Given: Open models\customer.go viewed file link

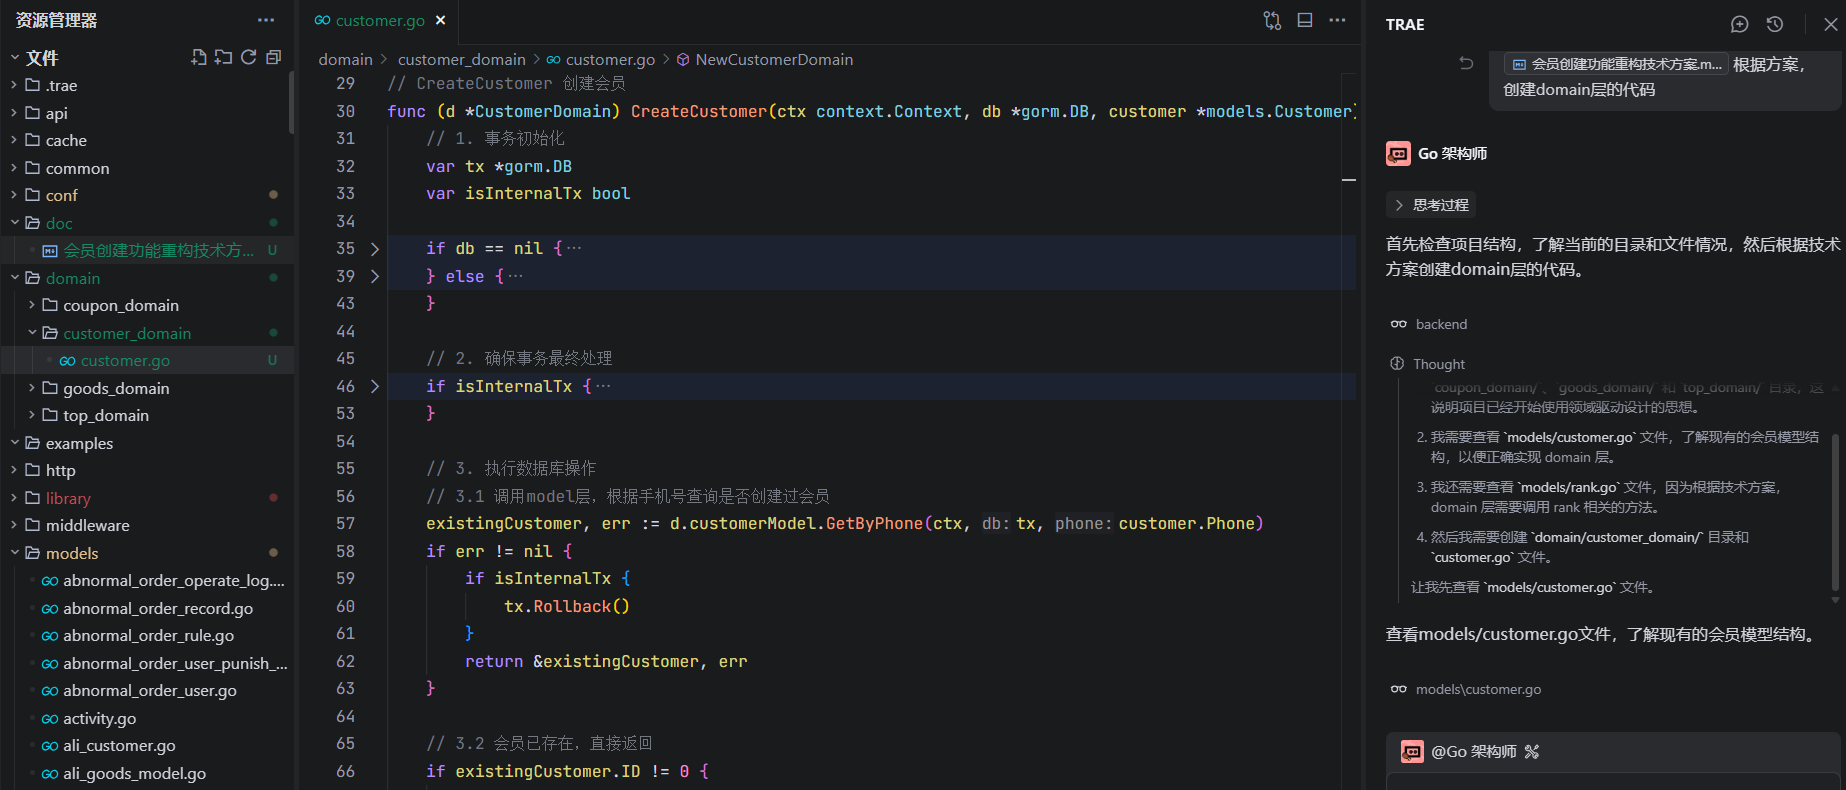Looking at the screenshot, I should pos(1478,689).
